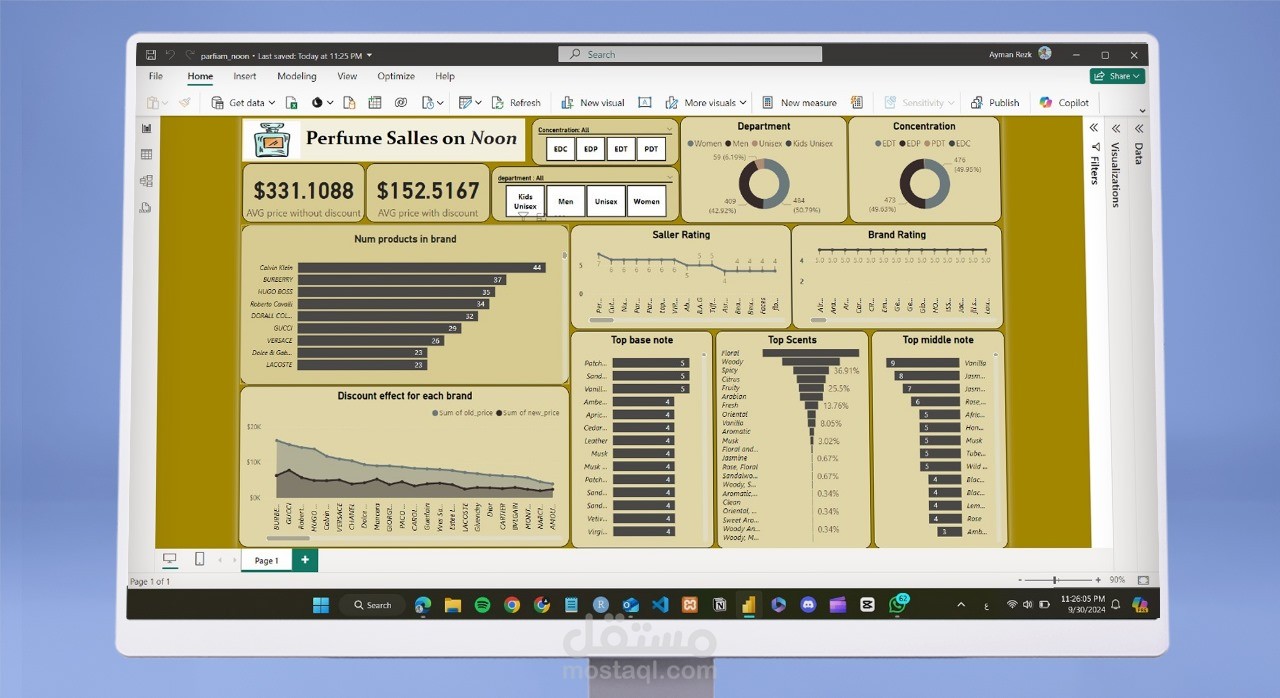Open Discord from the taskbar

(x=808, y=604)
